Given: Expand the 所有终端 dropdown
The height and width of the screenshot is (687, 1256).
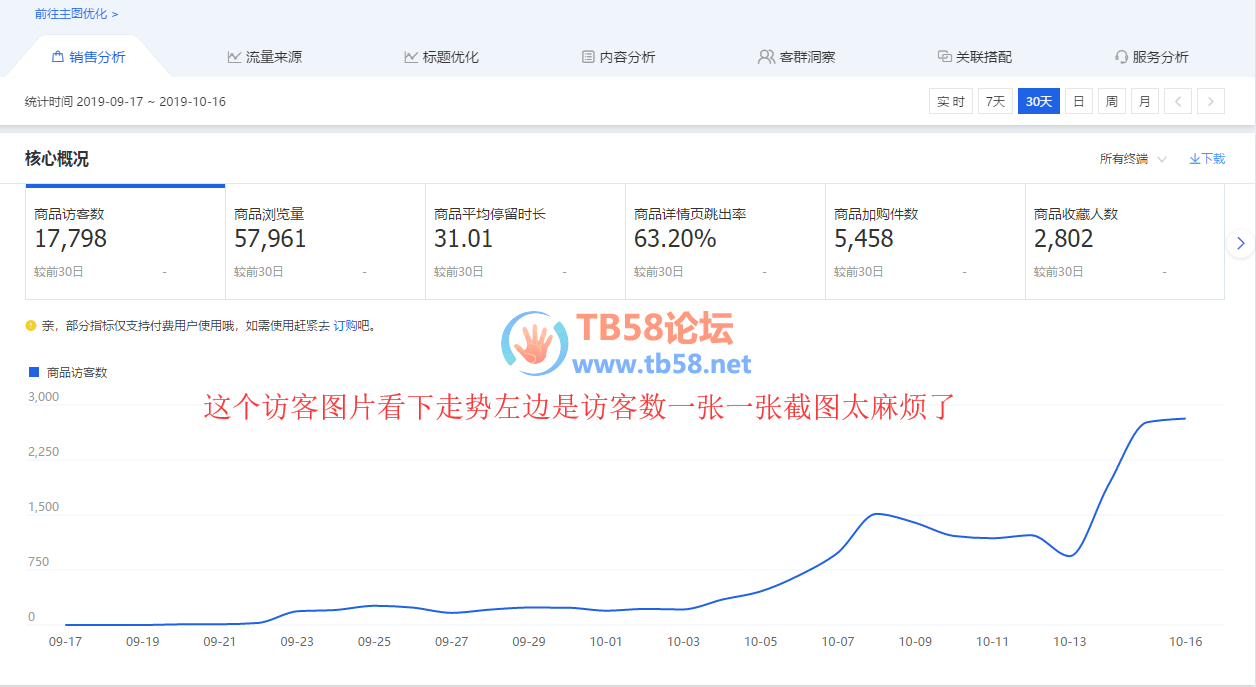Looking at the screenshot, I should (x=1132, y=159).
